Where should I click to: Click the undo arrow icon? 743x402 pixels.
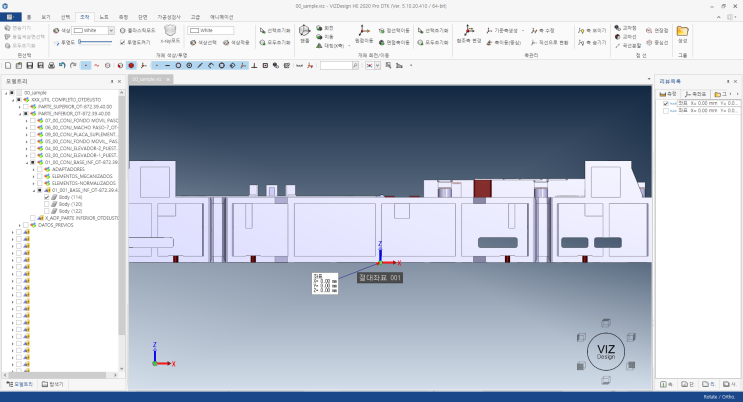click(x=62, y=65)
